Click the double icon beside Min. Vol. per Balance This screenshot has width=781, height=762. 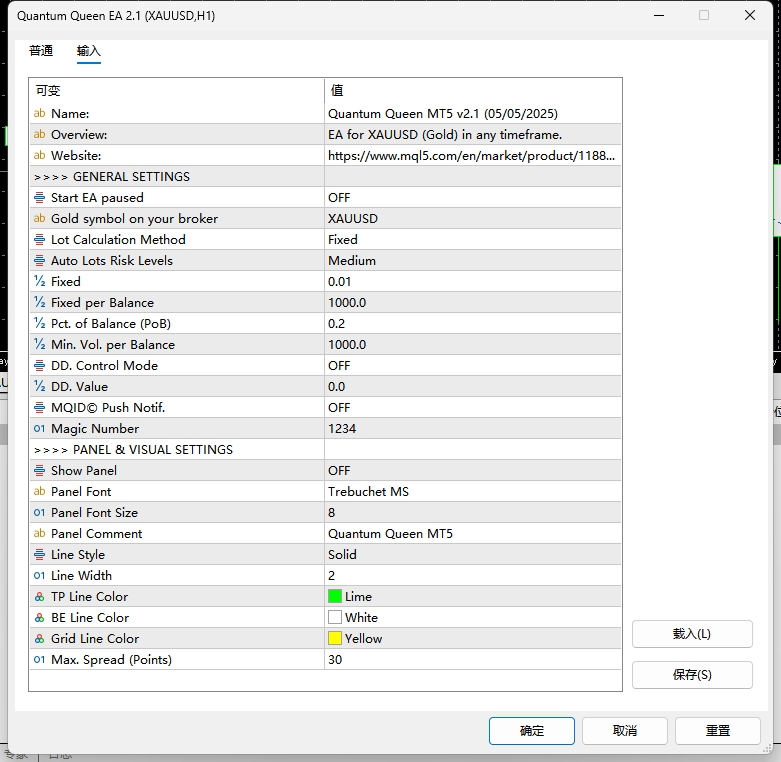point(39,345)
